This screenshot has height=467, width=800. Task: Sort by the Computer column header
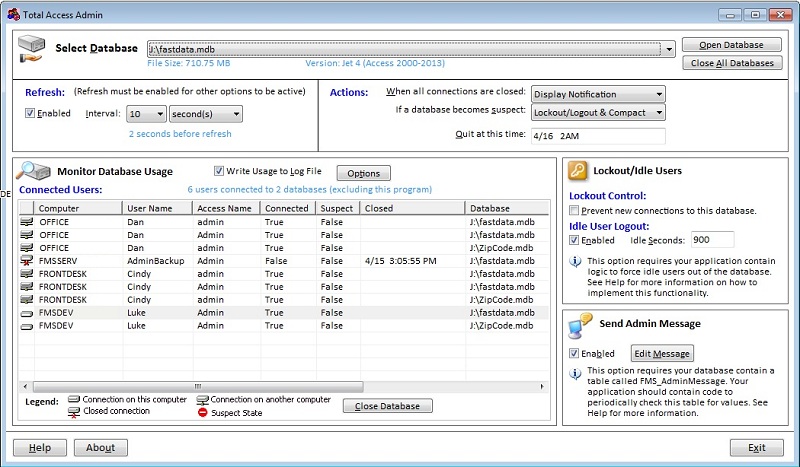coord(78,208)
